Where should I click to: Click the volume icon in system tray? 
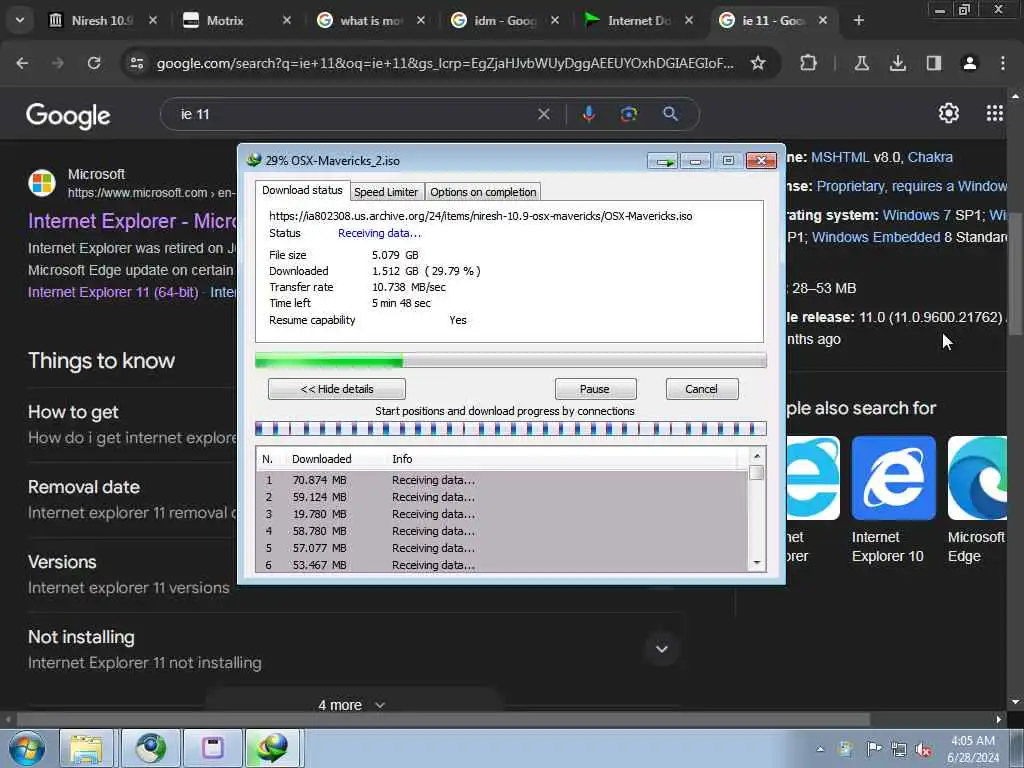[x=923, y=750]
